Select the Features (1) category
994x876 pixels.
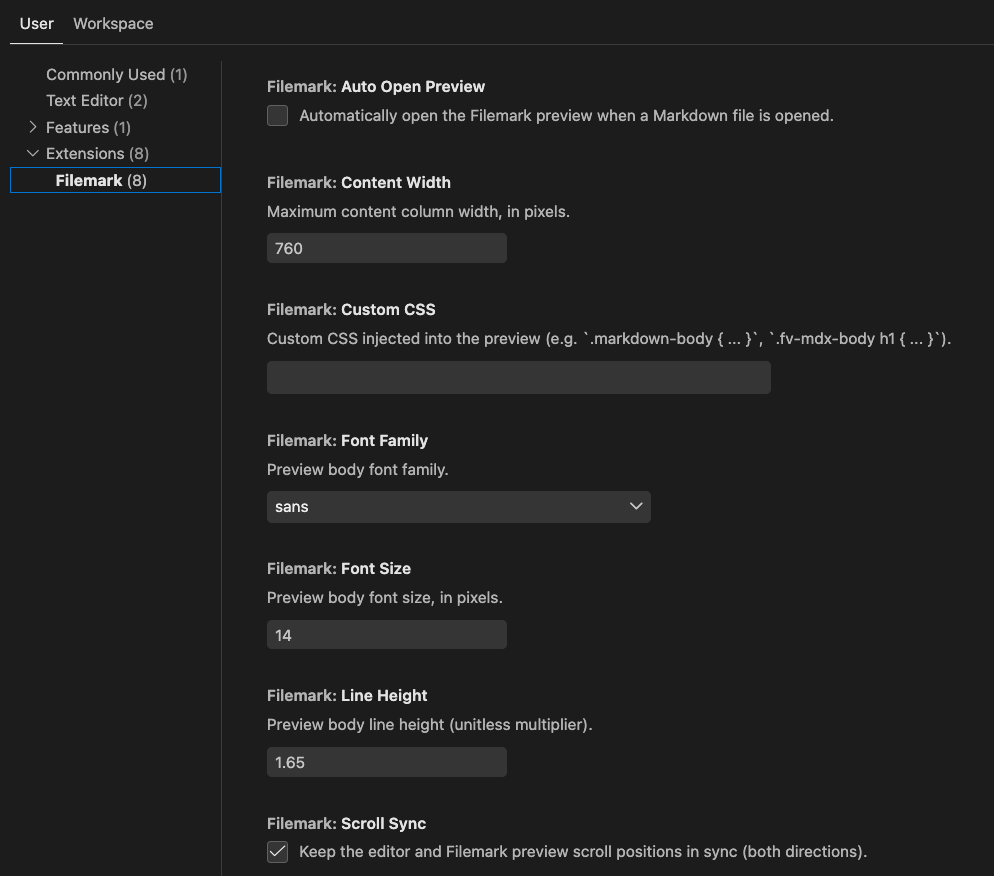[88, 127]
